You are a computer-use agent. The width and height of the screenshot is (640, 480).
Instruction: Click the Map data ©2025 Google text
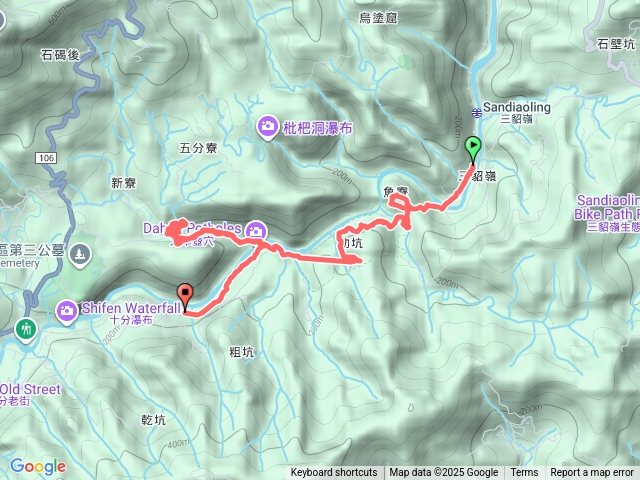pos(444,473)
